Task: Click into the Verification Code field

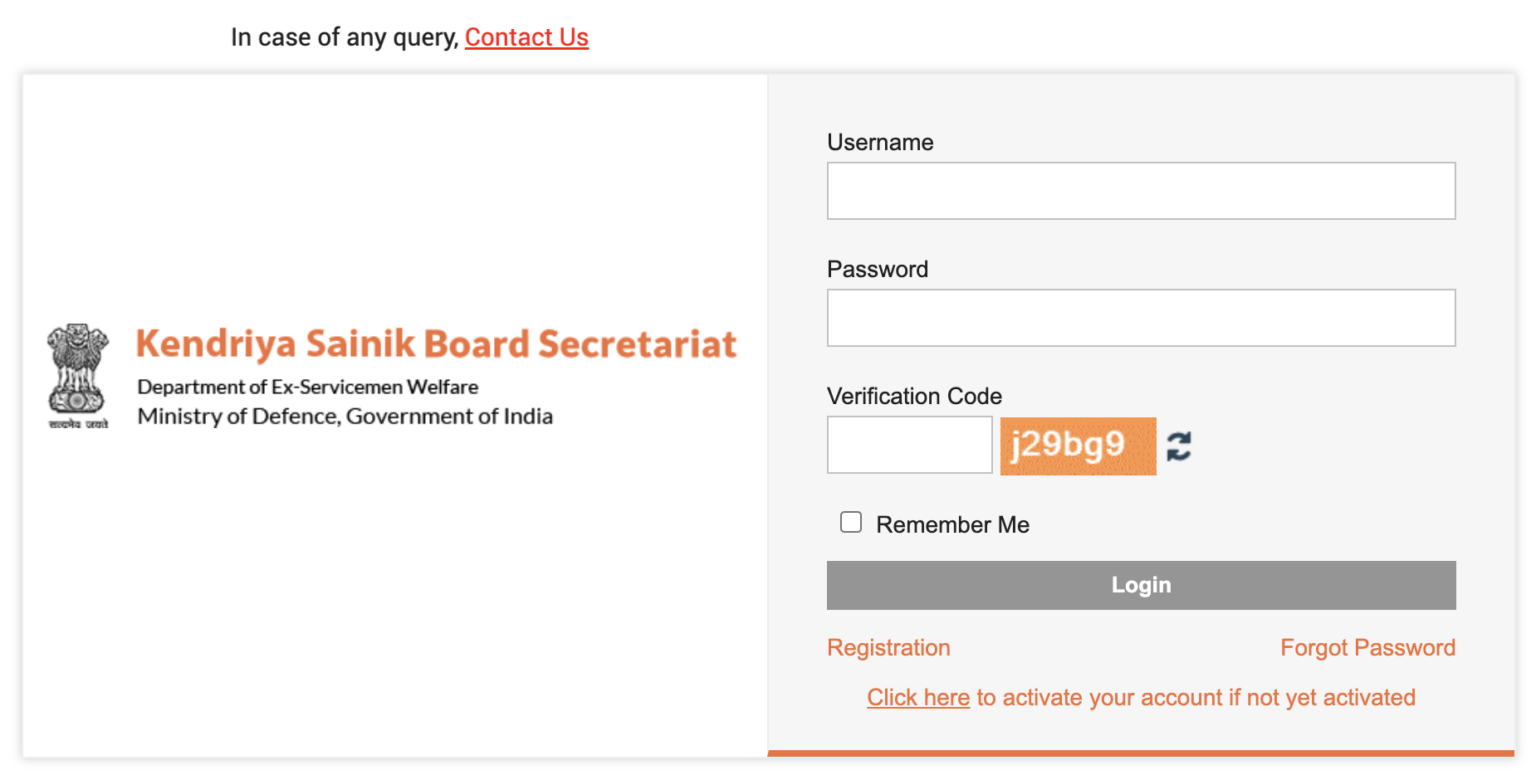Action: tap(909, 445)
